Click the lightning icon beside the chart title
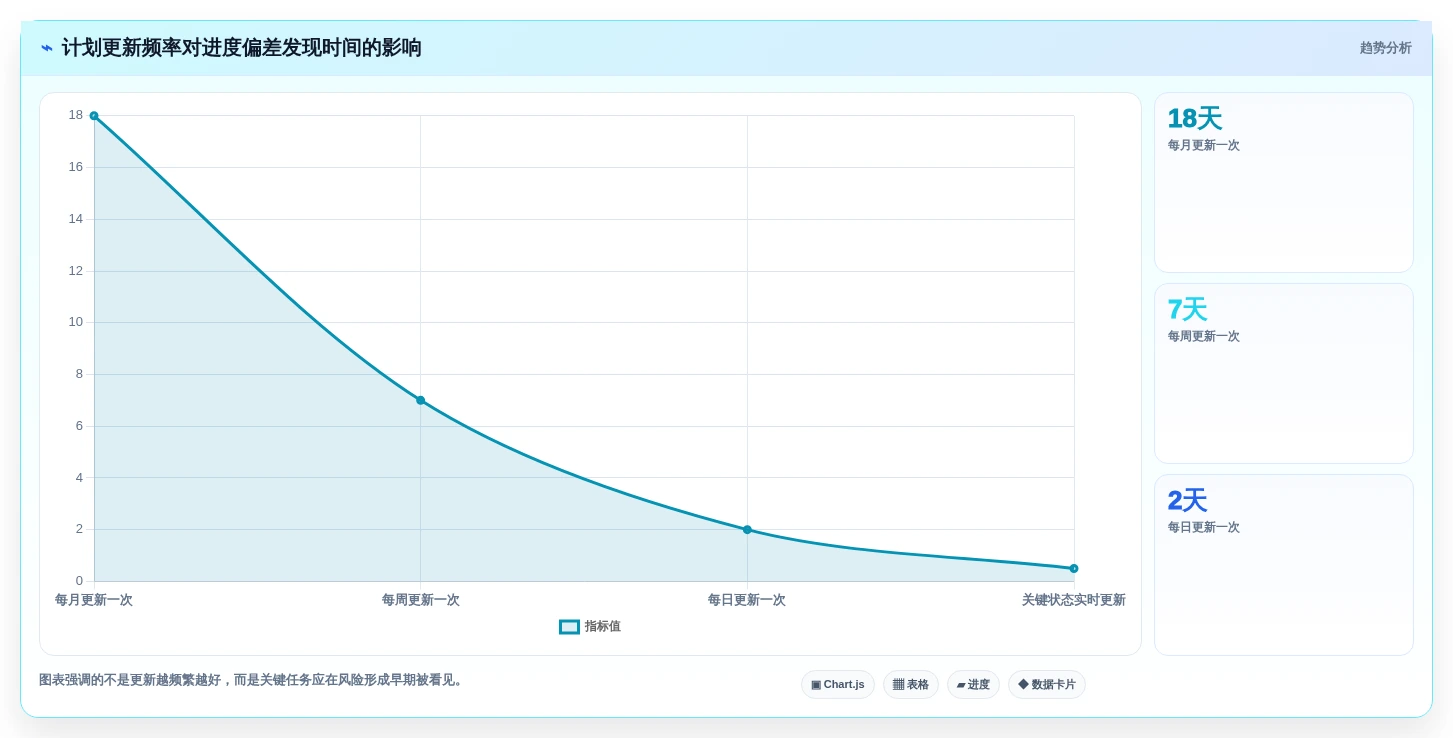This screenshot has width=1453, height=738. coord(46,48)
